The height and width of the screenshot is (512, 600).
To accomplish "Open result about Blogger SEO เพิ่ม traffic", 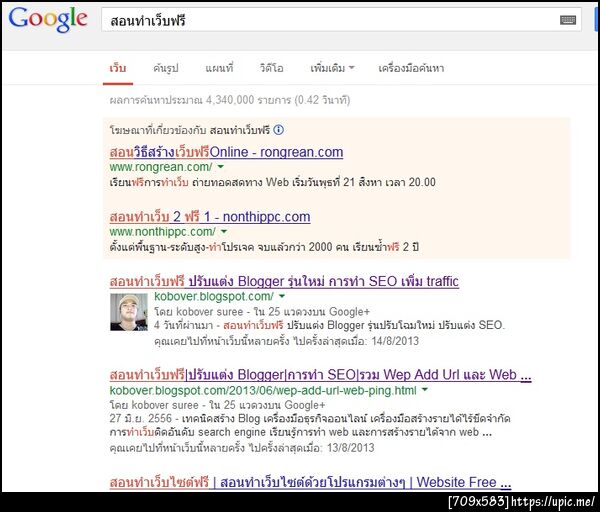I will (x=284, y=282).
